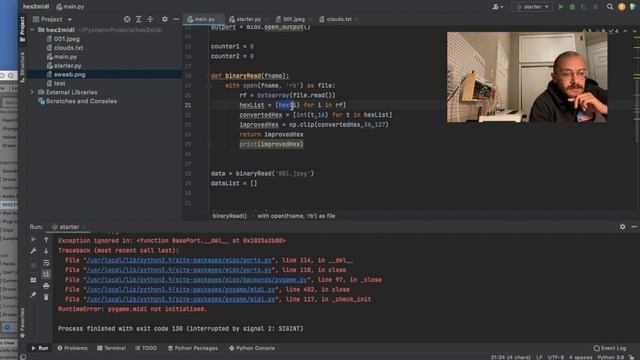Toggle soft-wrap in Run console
The height and width of the screenshot is (360, 640).
point(46,262)
